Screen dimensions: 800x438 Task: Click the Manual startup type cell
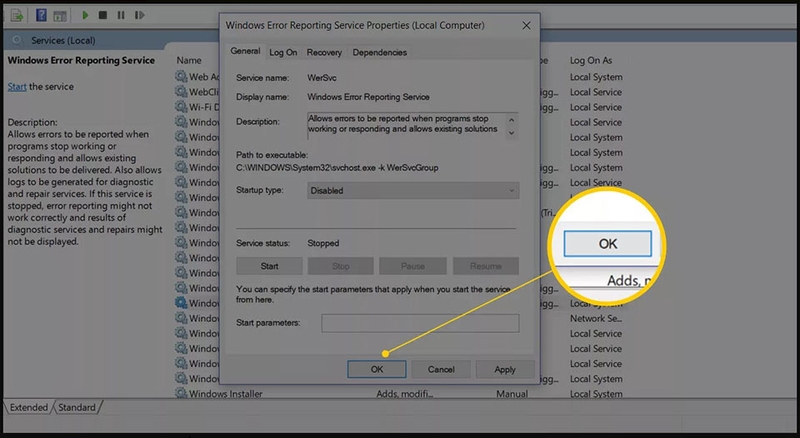(512, 394)
